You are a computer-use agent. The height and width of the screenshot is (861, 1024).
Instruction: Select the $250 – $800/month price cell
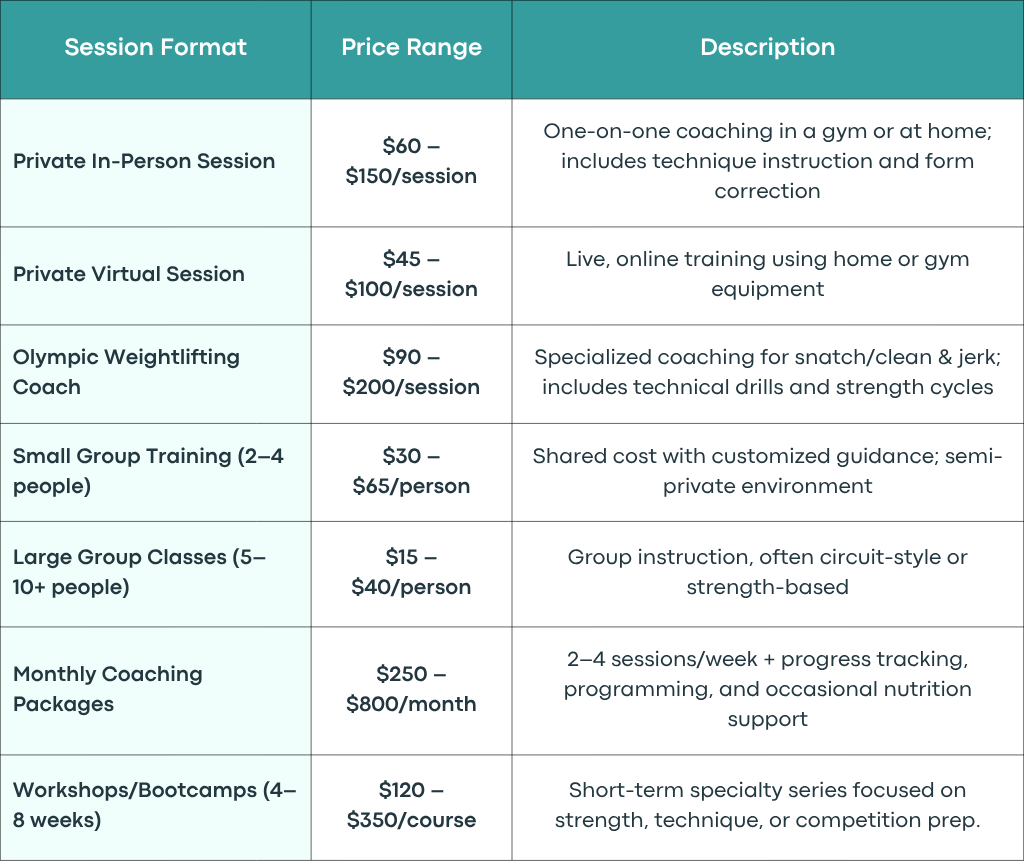[411, 690]
